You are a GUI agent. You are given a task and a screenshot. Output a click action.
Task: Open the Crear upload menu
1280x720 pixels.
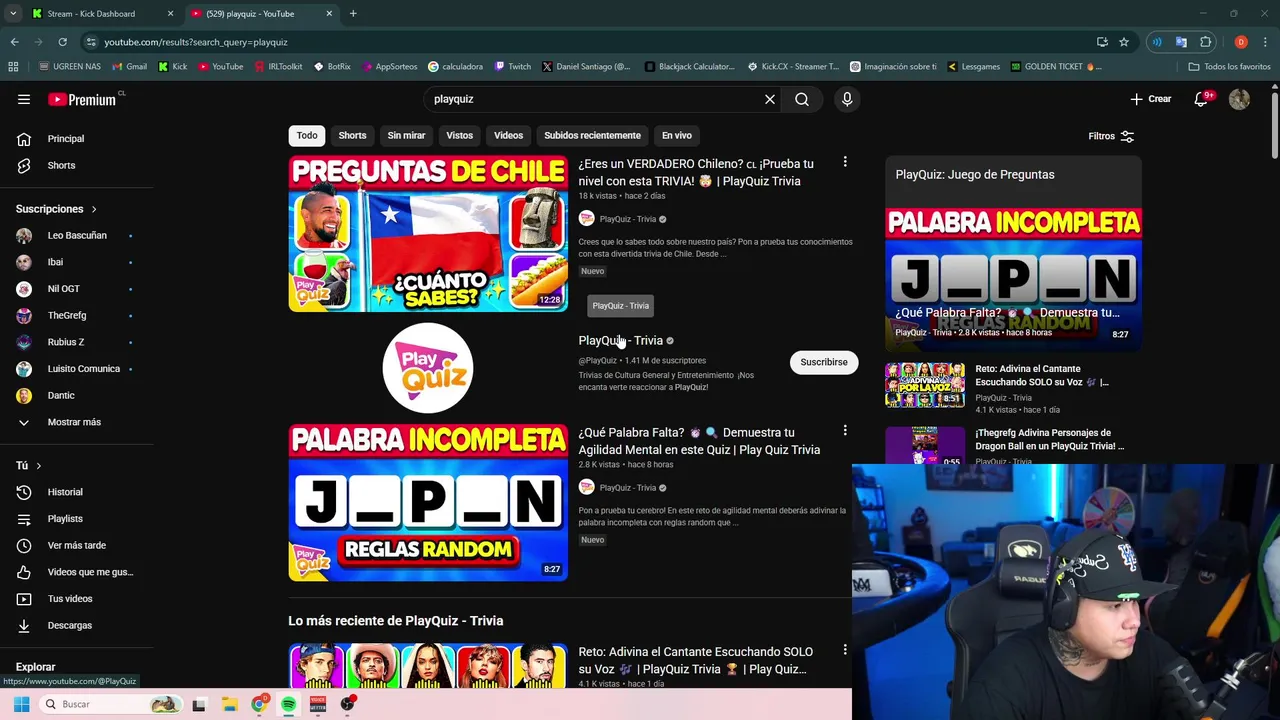1151,99
